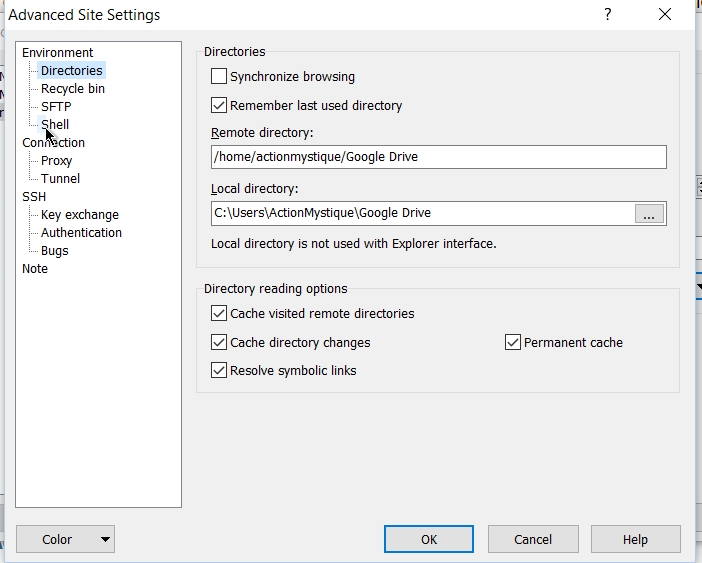Browse for local directory with ellipsis button
Viewport: 702px width, 563px height.
pos(649,214)
